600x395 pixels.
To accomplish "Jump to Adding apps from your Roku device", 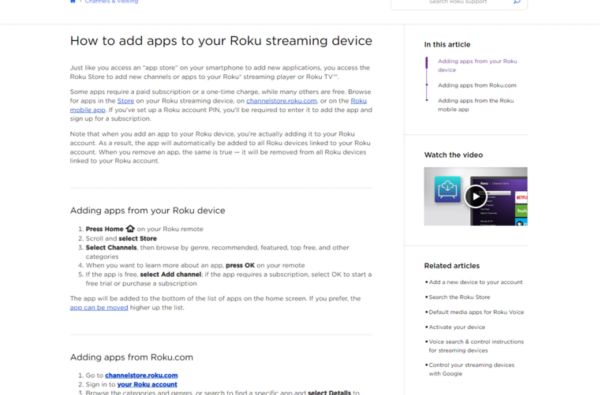I will click(477, 65).
